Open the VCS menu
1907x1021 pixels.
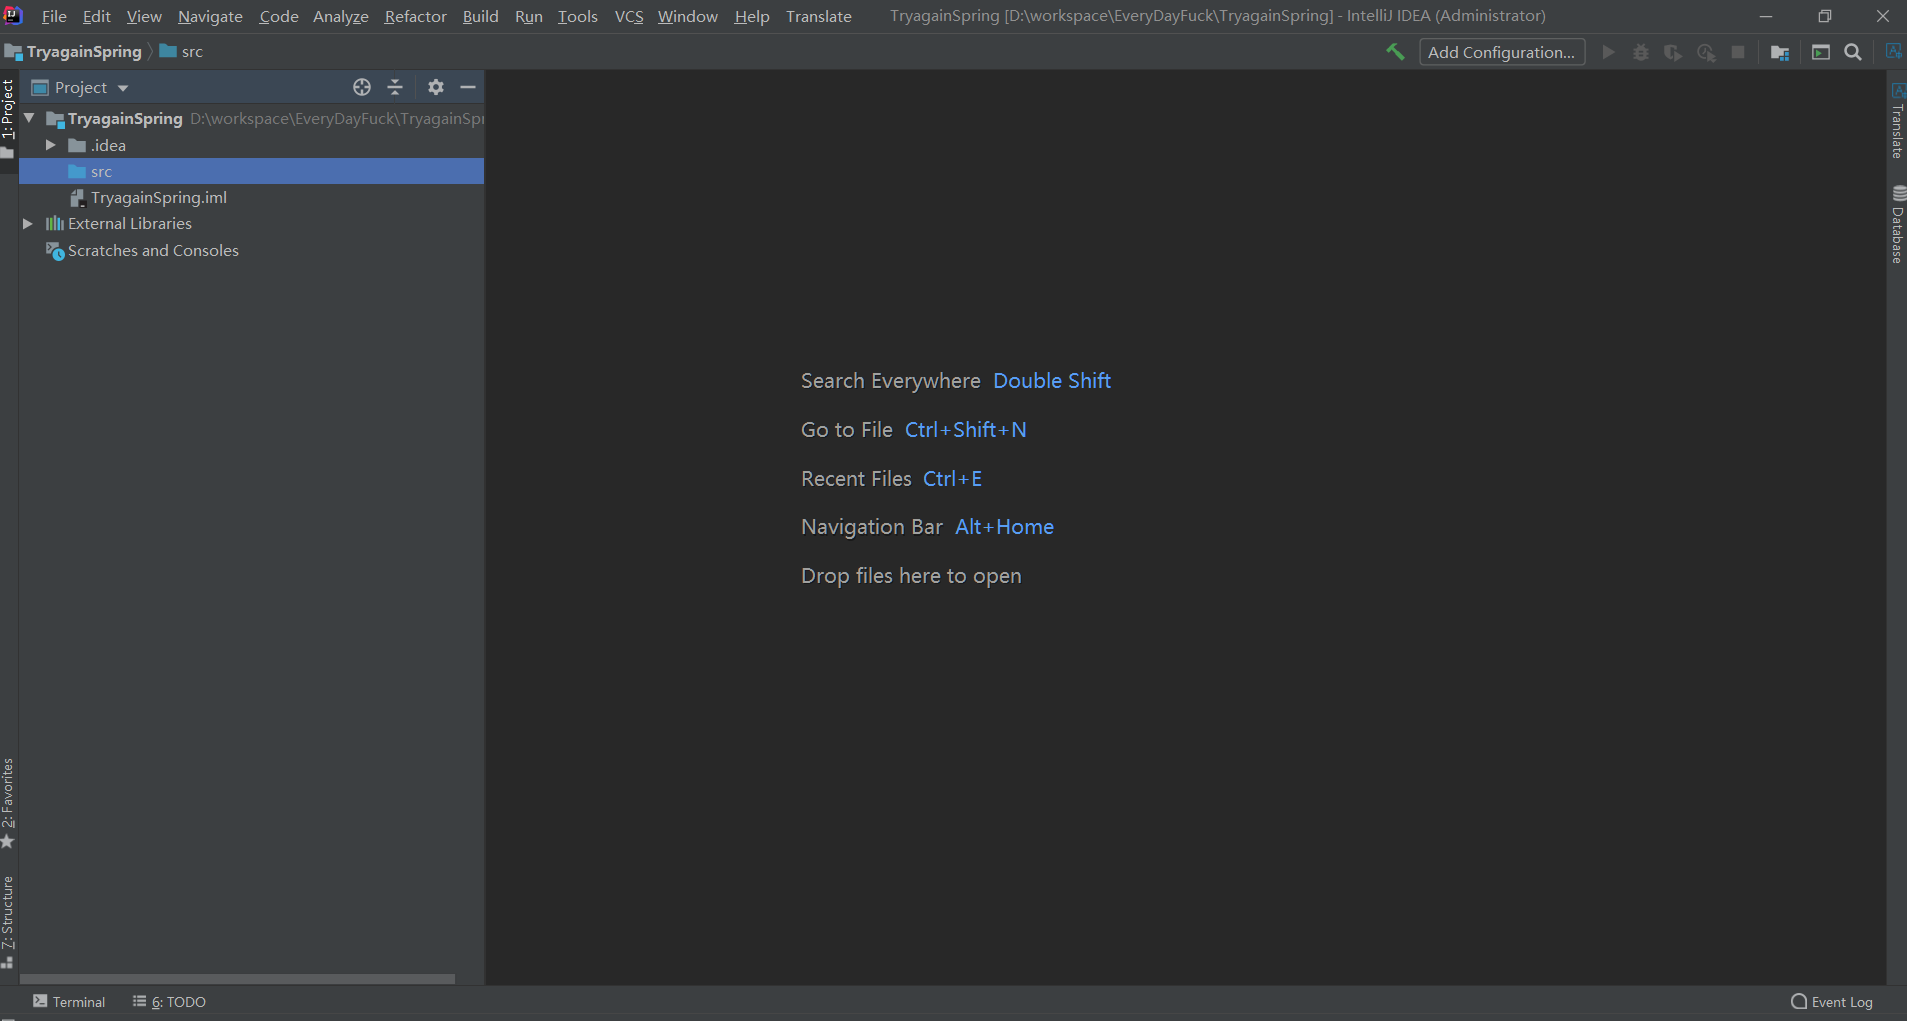629,17
